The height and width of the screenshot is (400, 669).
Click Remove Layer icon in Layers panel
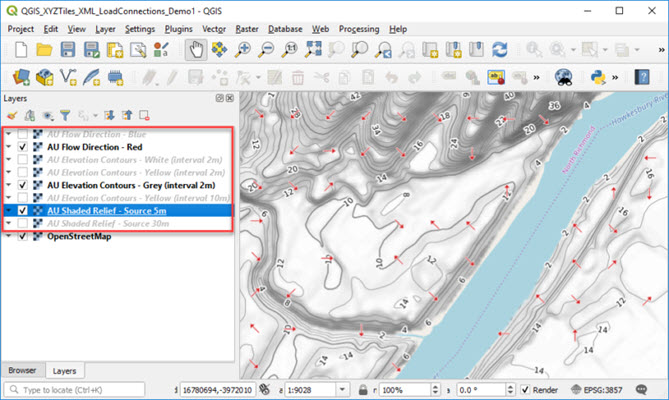144,115
